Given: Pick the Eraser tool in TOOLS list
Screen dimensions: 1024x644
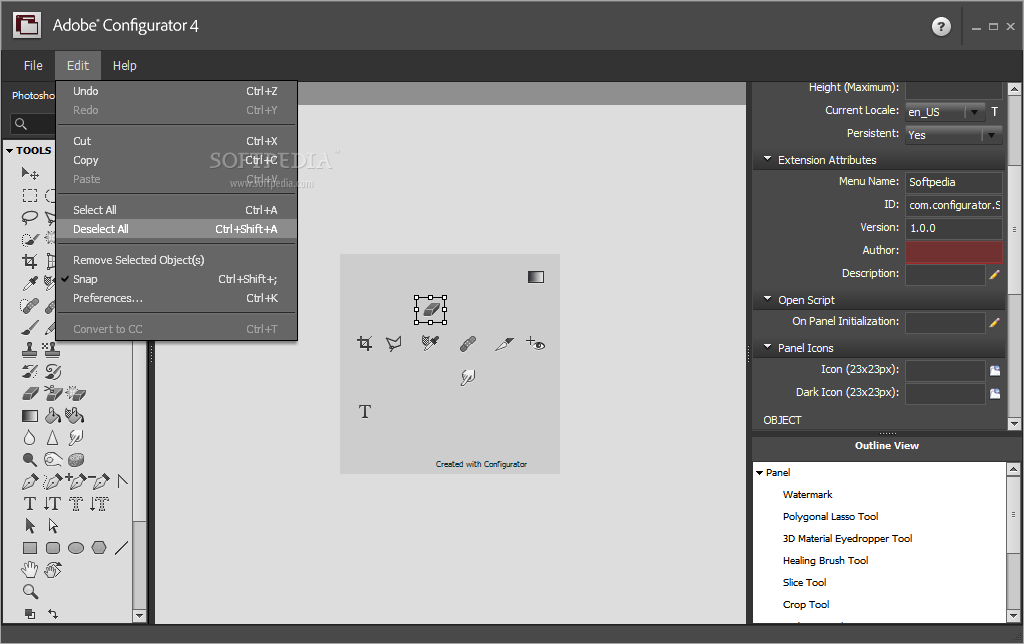Looking at the screenshot, I should point(30,393).
